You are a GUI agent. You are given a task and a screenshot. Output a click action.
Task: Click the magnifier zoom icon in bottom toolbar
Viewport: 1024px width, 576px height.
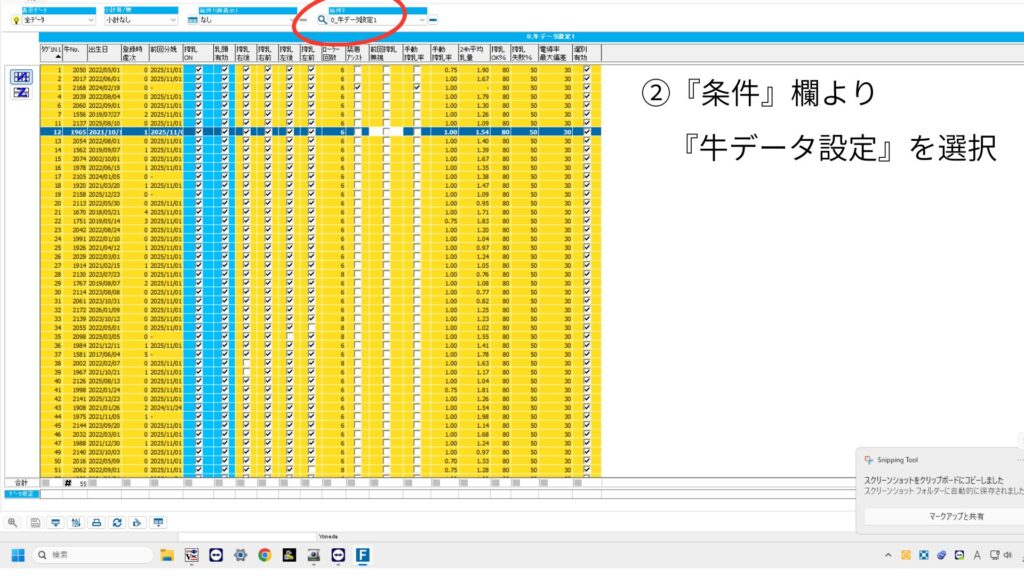(12, 522)
